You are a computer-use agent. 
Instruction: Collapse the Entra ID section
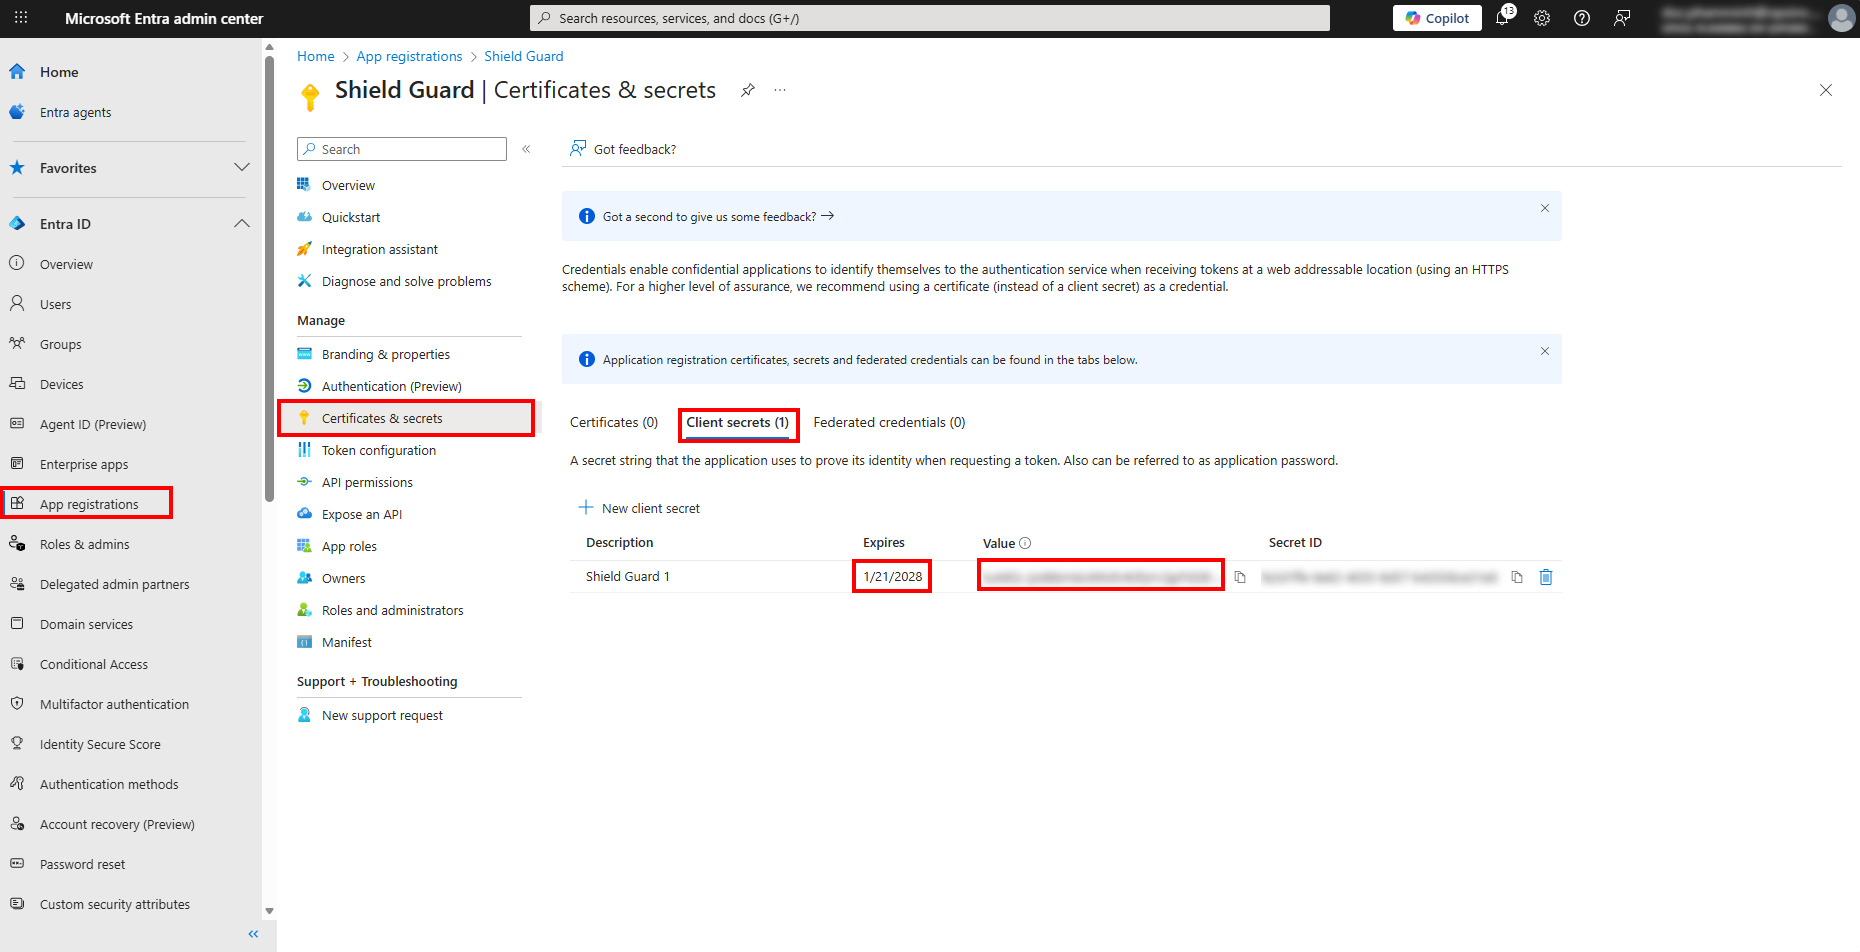[x=241, y=224]
